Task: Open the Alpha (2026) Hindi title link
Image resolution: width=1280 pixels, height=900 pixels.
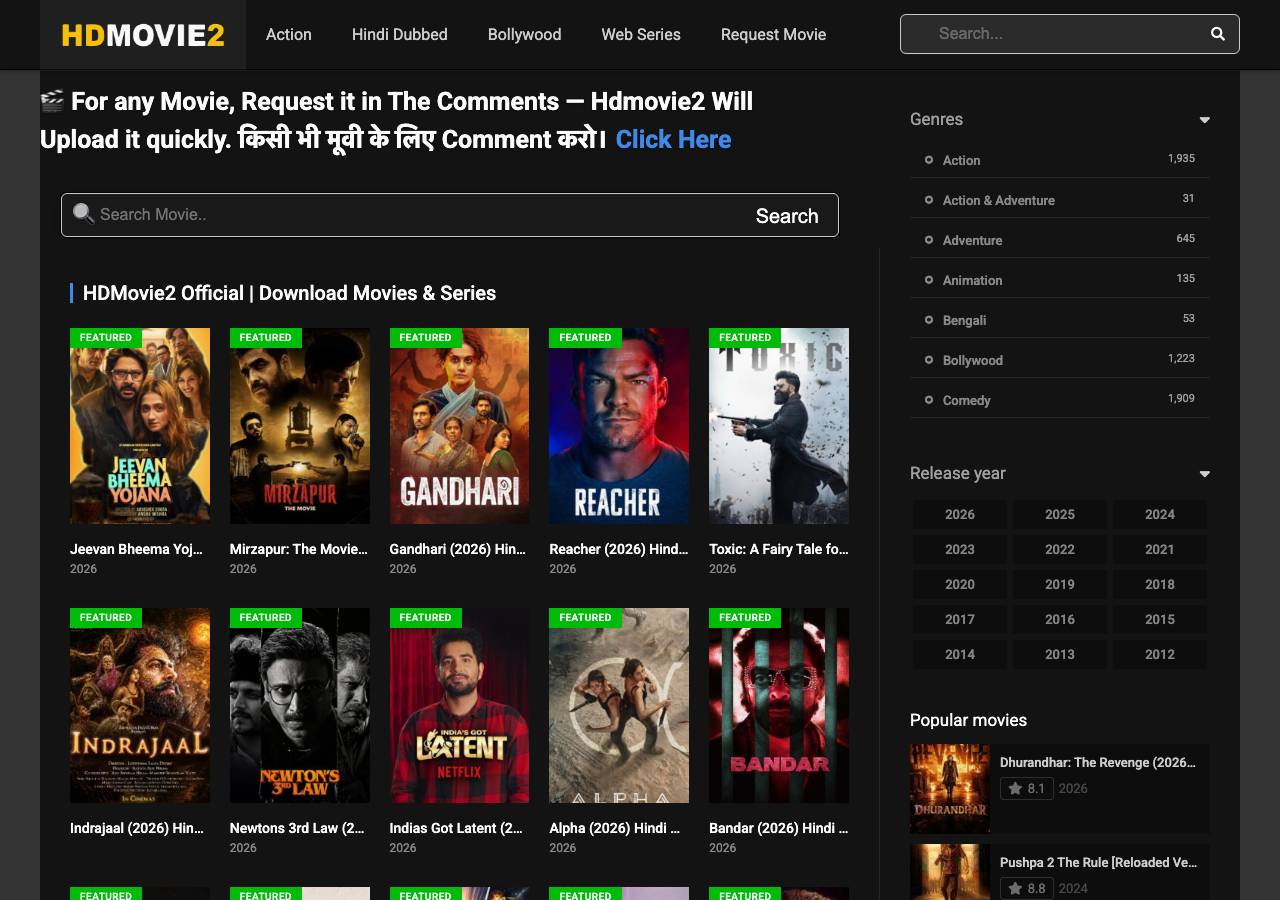Action: pyautogui.click(x=615, y=828)
